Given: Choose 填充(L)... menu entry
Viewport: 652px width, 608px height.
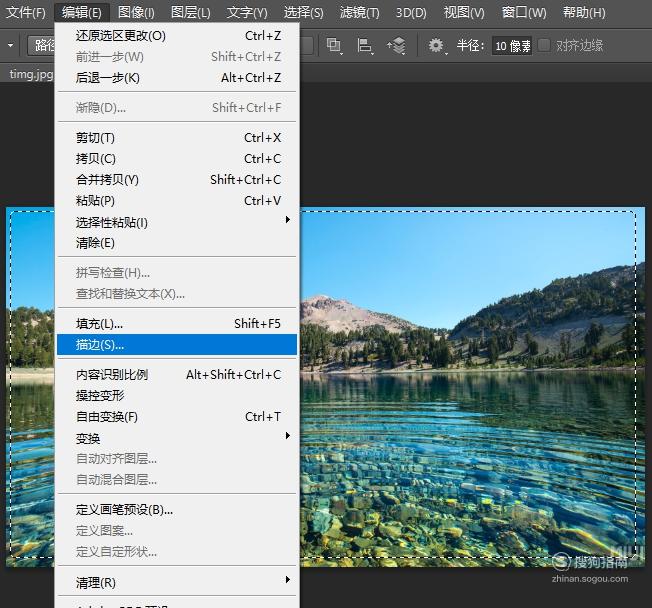Looking at the screenshot, I should pyautogui.click(x=177, y=324).
